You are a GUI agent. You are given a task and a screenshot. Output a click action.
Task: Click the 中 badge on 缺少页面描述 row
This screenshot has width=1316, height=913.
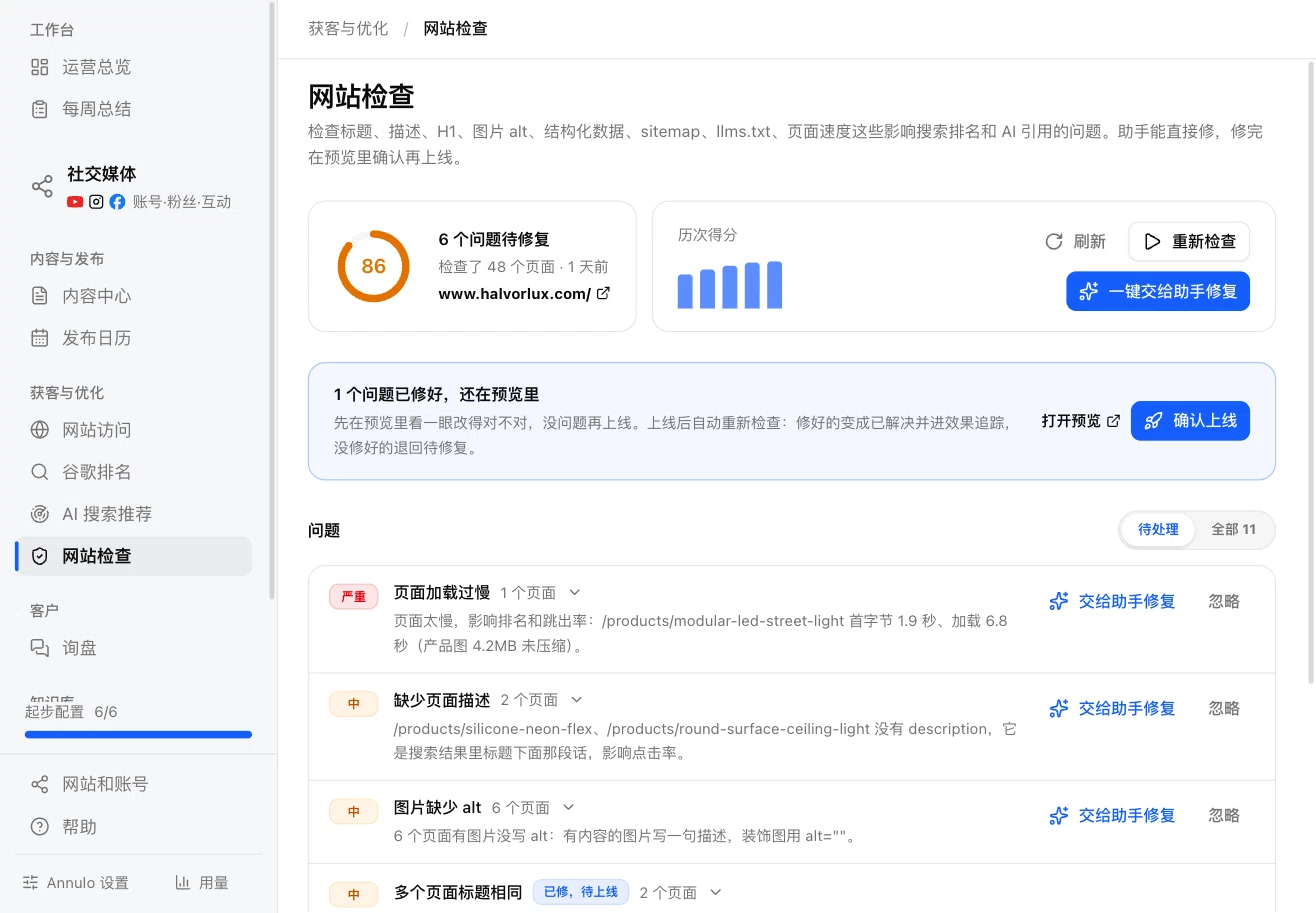click(354, 704)
